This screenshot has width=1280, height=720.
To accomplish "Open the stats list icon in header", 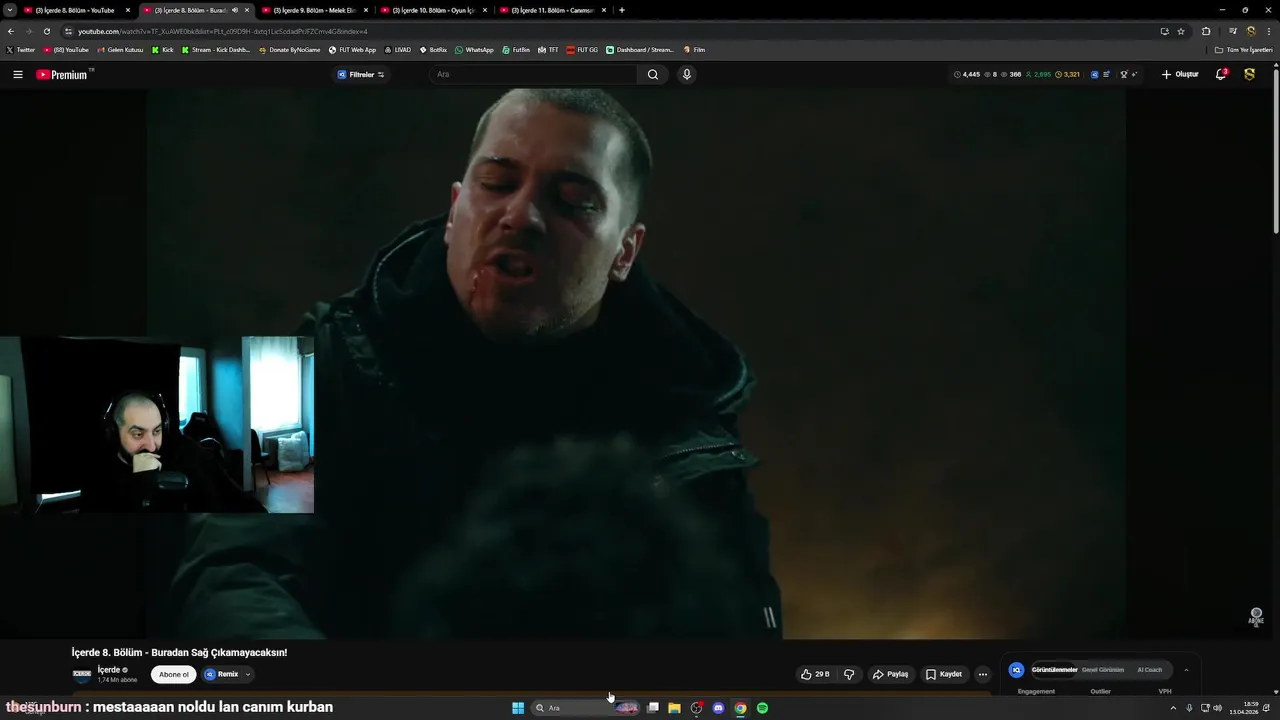I will pyautogui.click(x=1107, y=74).
